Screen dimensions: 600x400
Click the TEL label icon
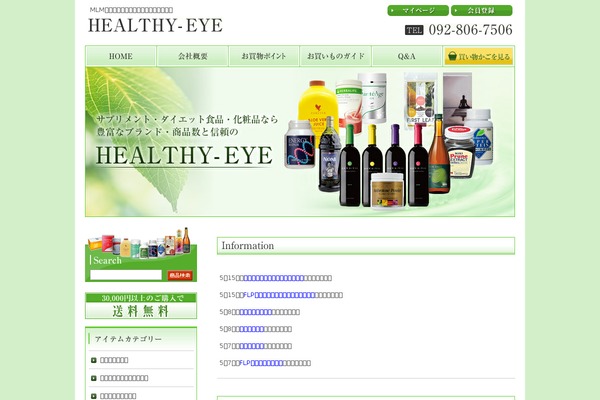414,30
